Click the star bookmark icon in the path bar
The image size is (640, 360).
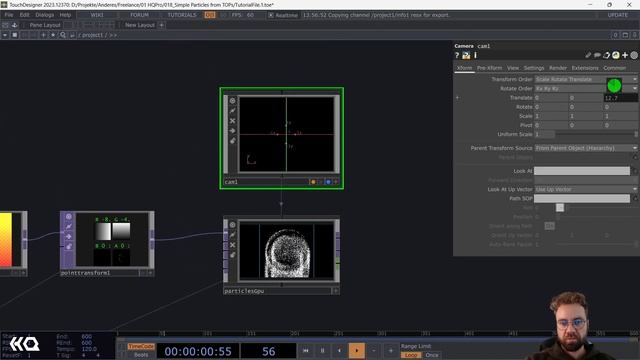click(x=53, y=35)
